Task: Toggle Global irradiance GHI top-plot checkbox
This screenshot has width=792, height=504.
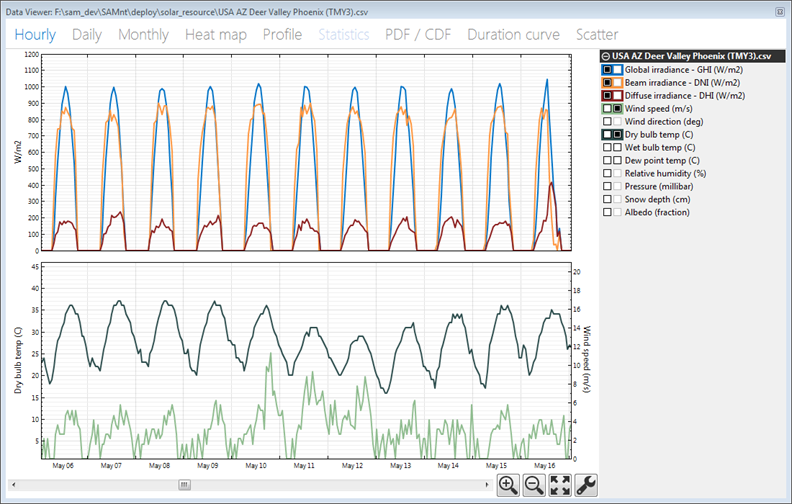Action: tap(607, 69)
